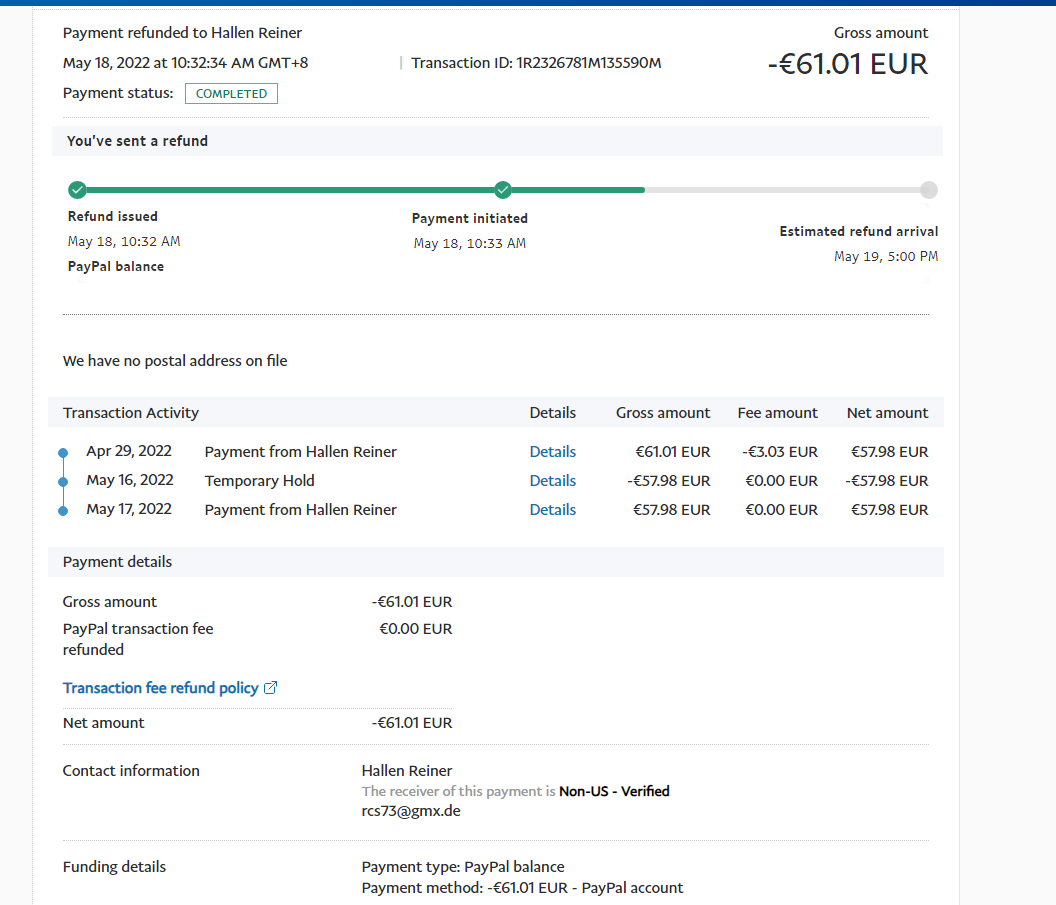This screenshot has width=1056, height=905.
Task: Click the Refund issued green checkmark icon
Action: click(77, 190)
